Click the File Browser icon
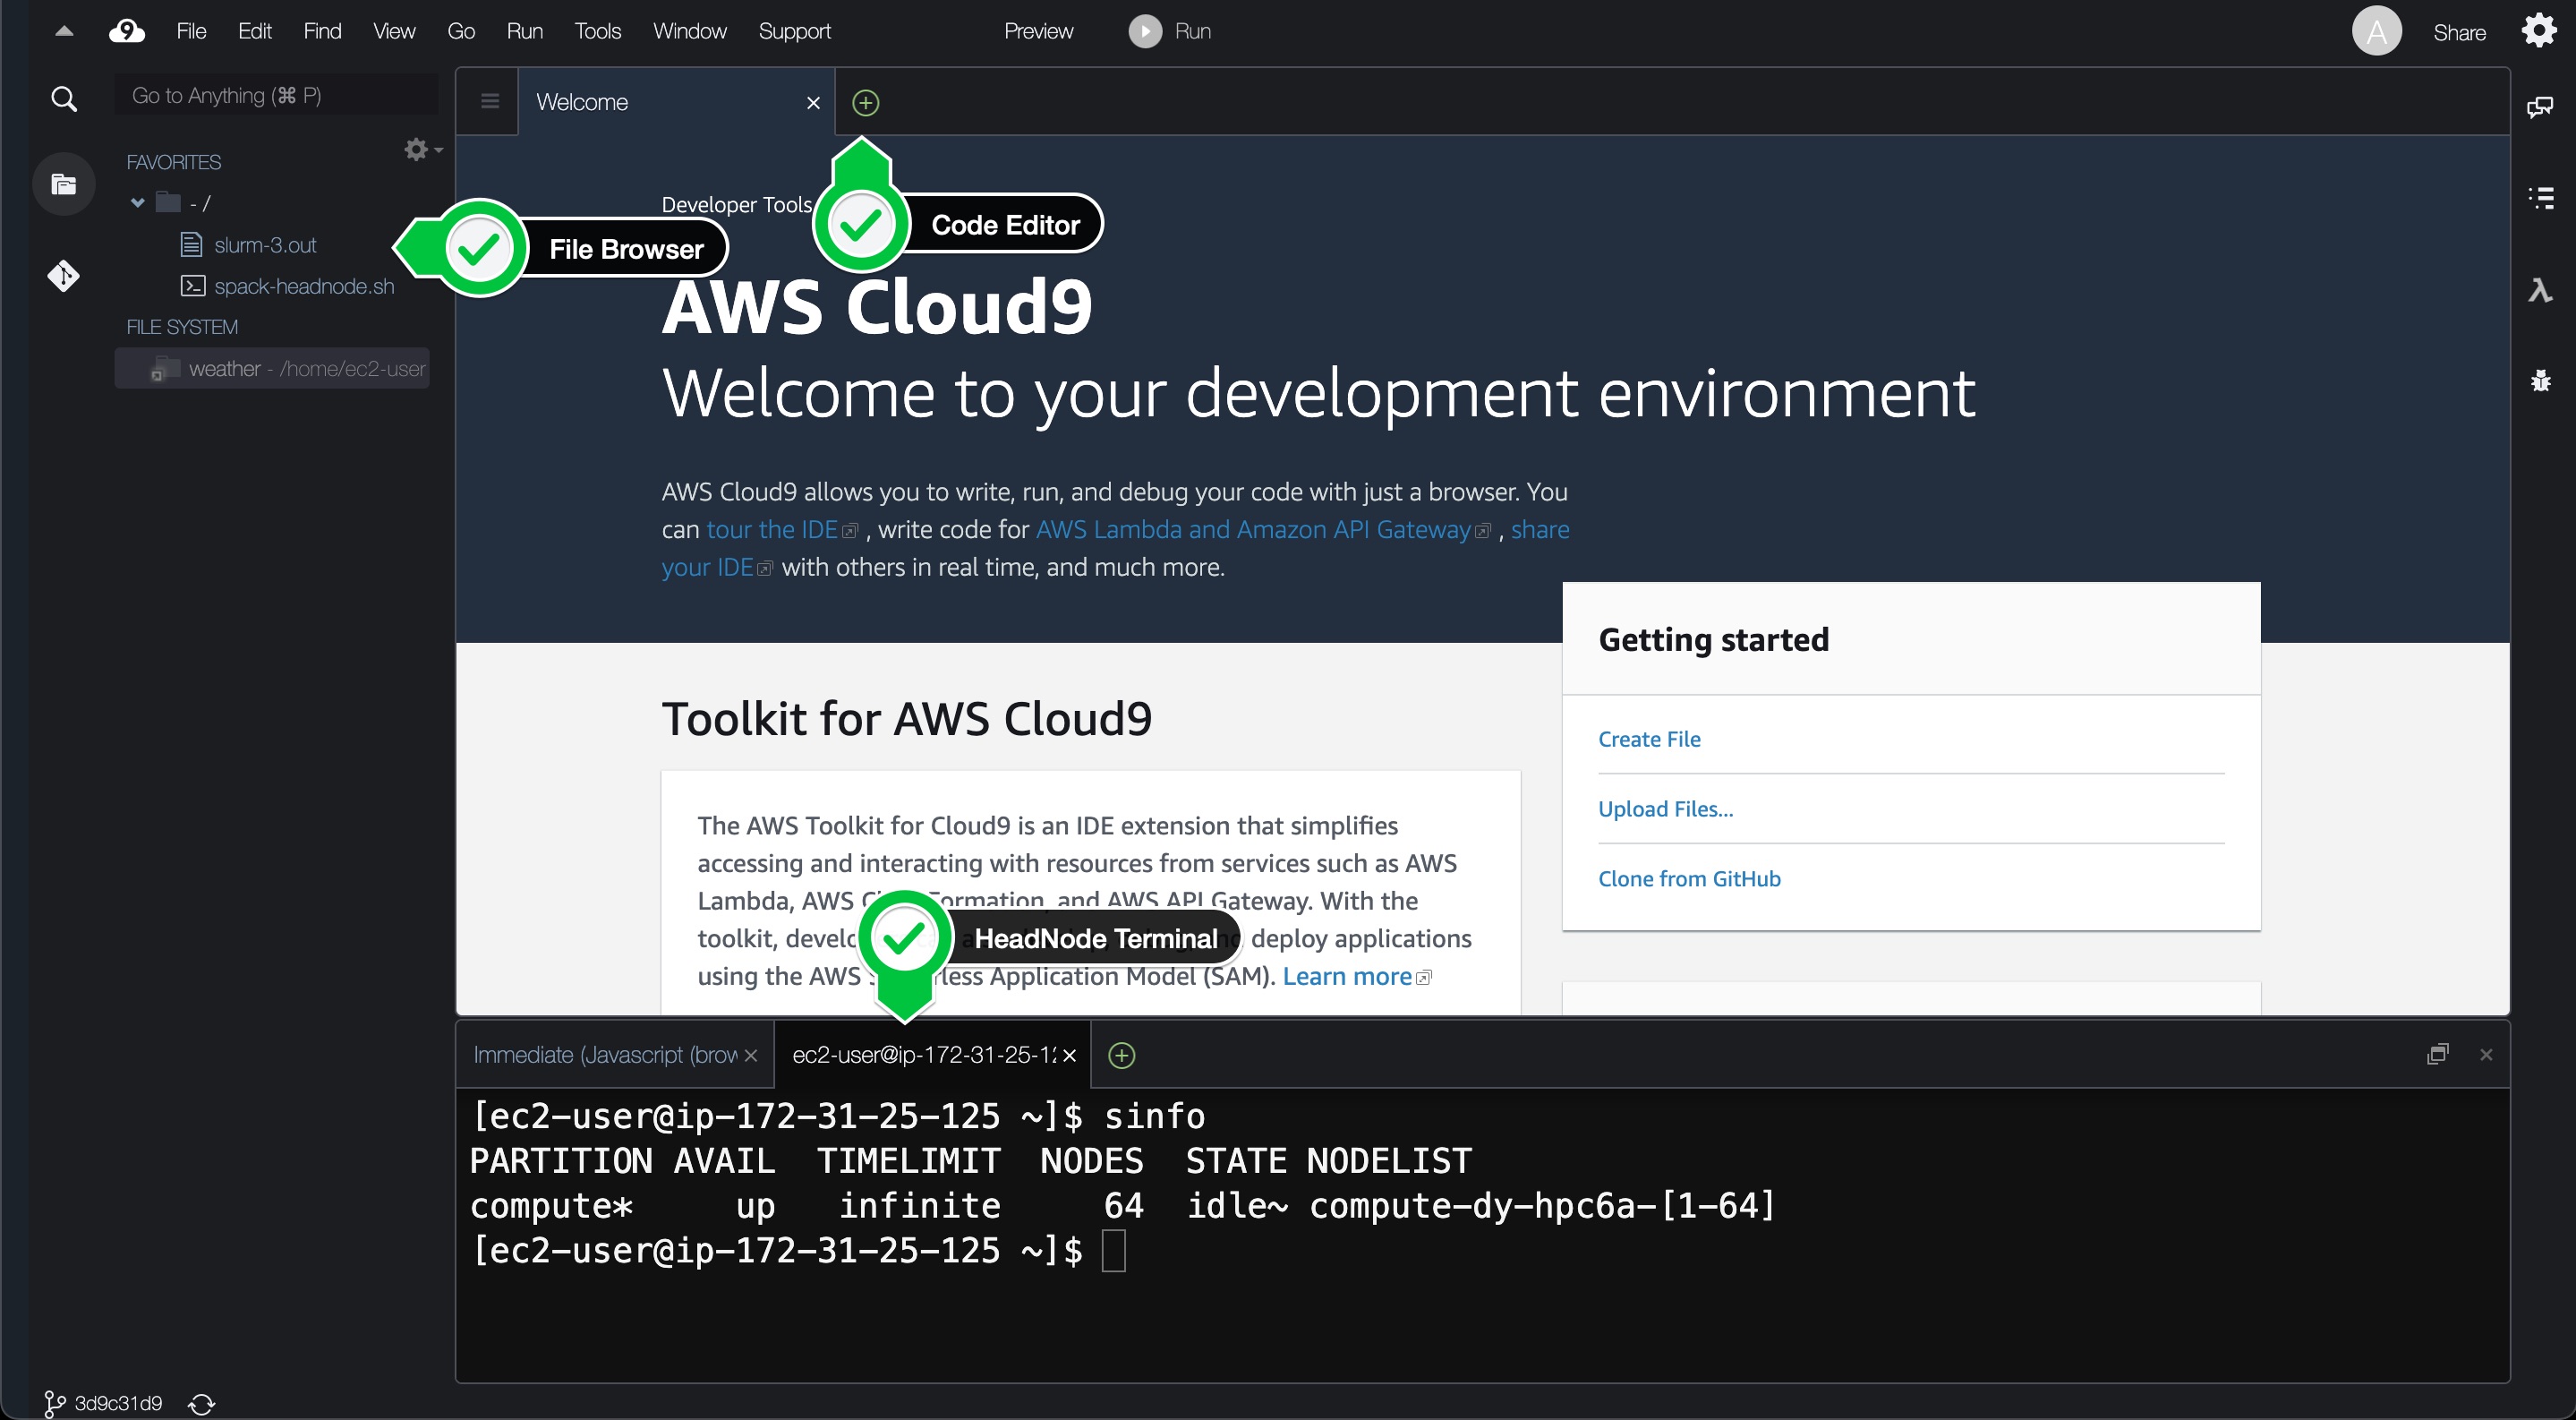 [61, 185]
